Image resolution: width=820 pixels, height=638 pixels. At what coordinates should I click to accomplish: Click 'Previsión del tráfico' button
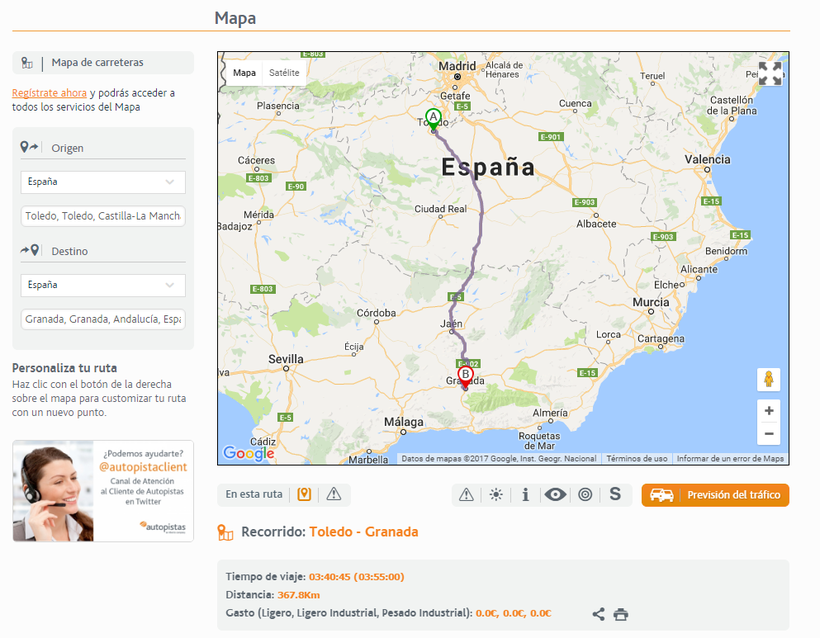[715, 495]
